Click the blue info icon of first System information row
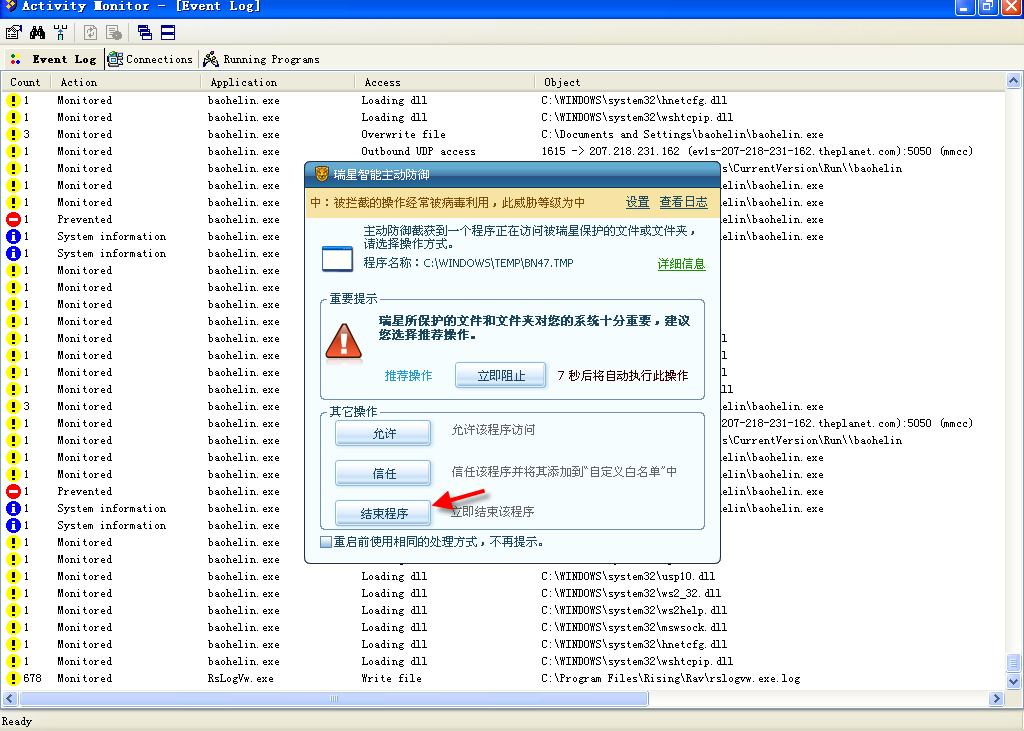This screenshot has height=731, width=1024. click(x=13, y=236)
